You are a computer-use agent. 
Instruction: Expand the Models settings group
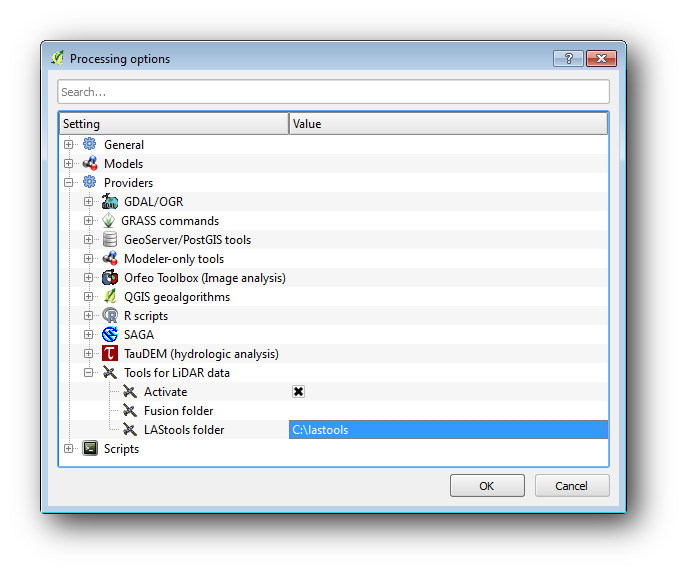(69, 164)
